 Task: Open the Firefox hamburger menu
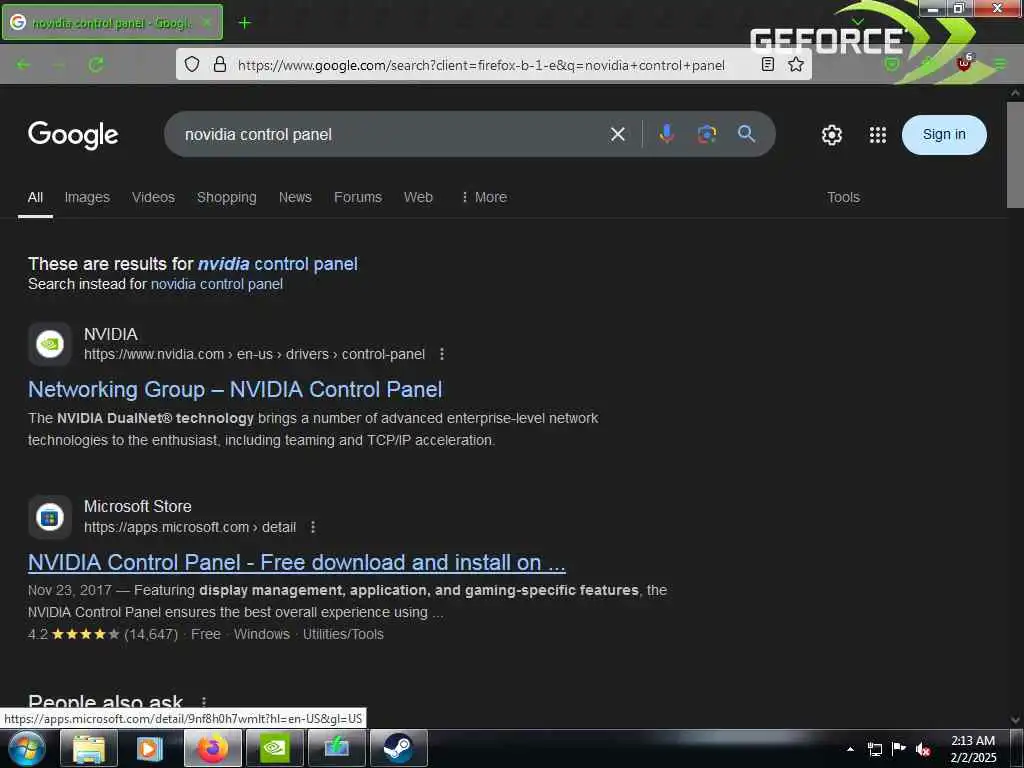1000,64
